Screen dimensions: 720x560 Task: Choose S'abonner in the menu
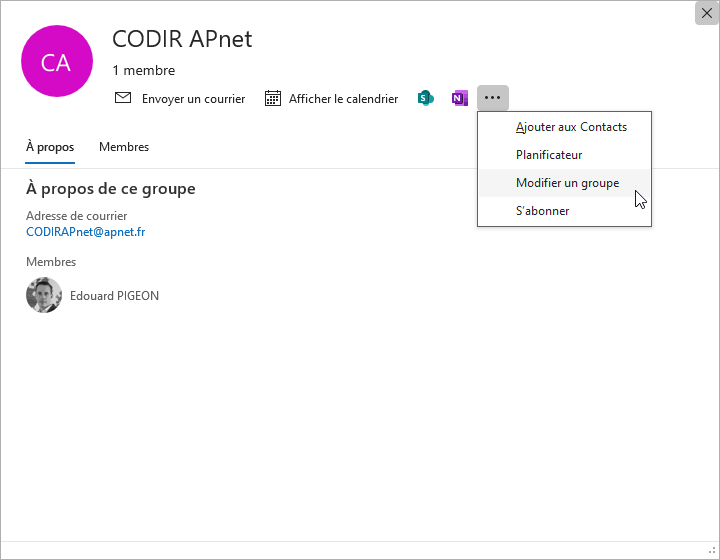(564, 211)
